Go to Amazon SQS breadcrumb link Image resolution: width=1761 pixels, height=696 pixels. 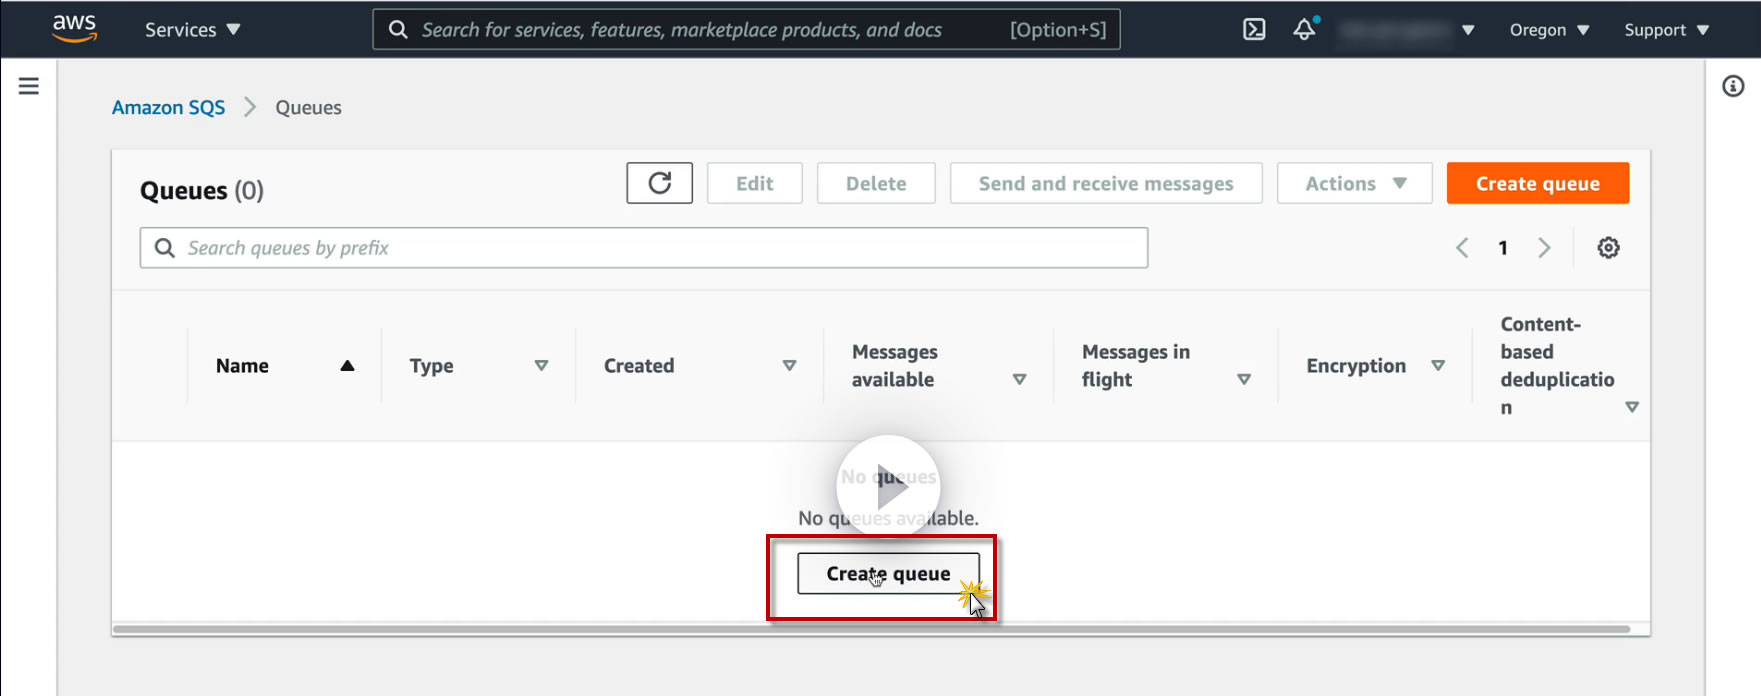click(168, 107)
